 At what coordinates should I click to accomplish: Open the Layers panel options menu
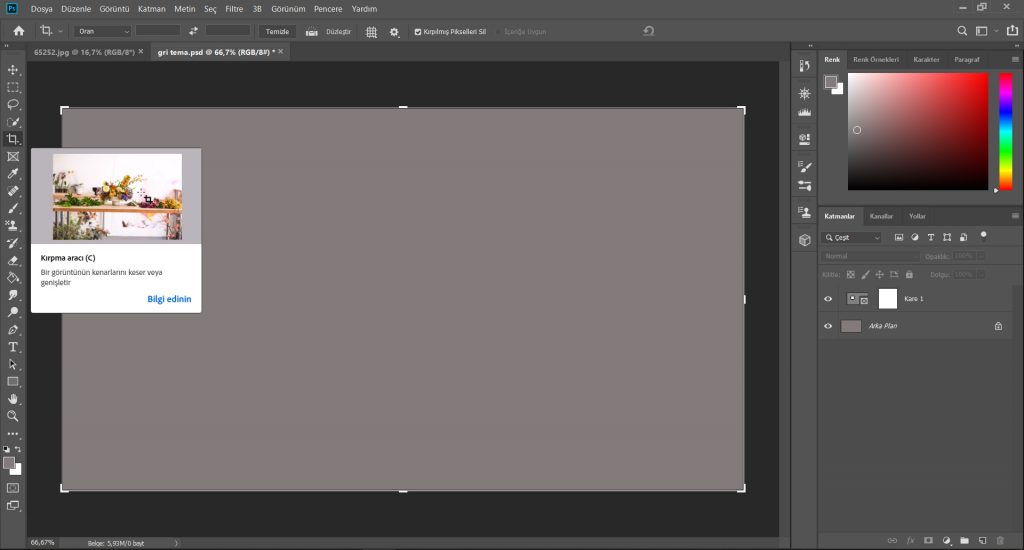point(1015,216)
